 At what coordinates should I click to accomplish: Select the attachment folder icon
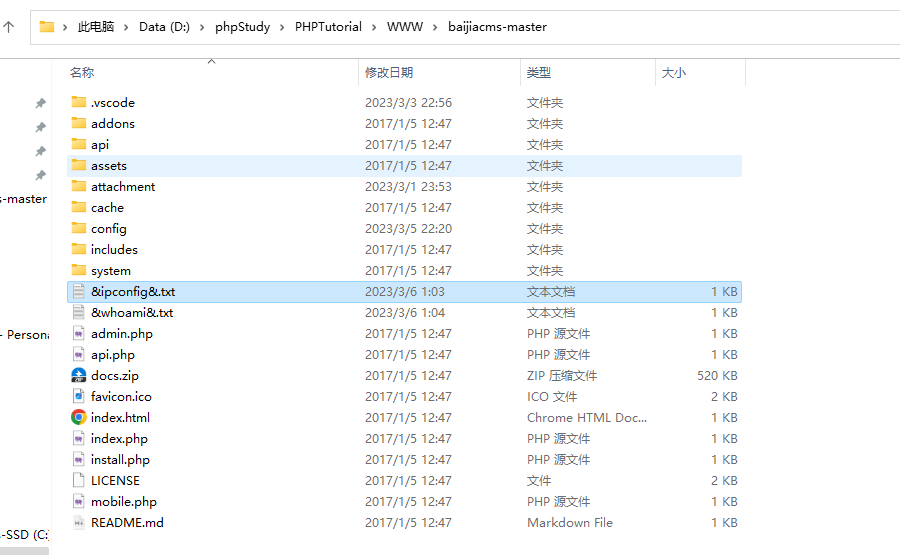coord(79,186)
